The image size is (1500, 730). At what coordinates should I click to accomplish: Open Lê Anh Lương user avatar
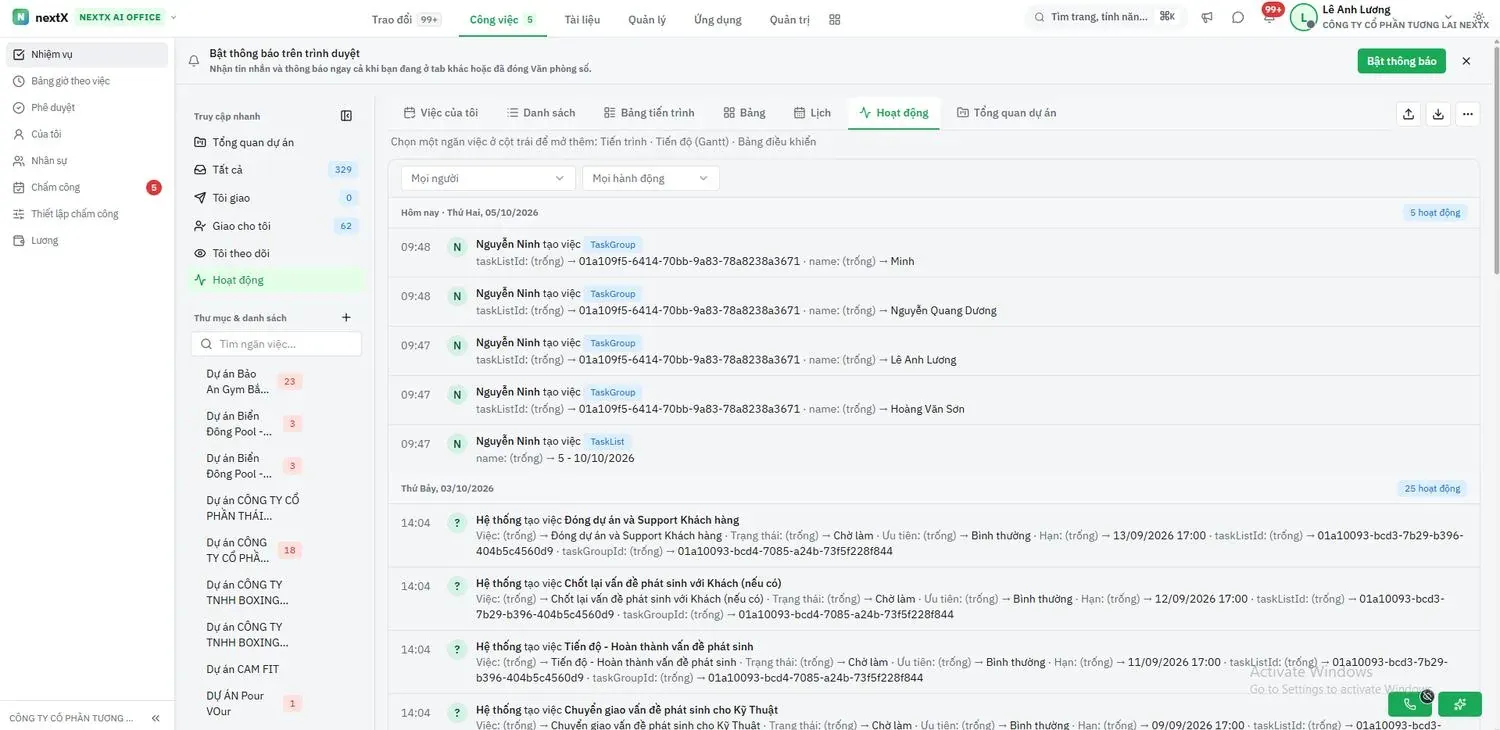(1303, 18)
